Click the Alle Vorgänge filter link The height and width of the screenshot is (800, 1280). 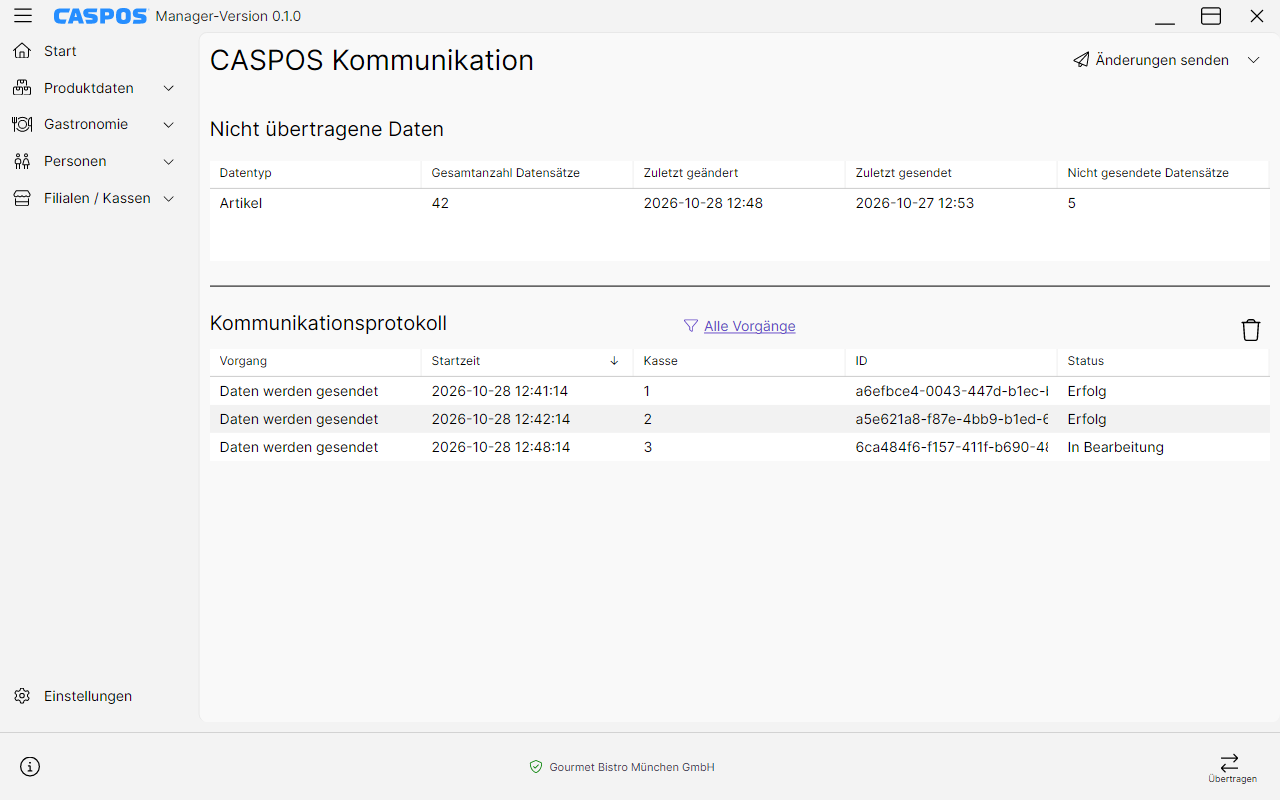749,326
